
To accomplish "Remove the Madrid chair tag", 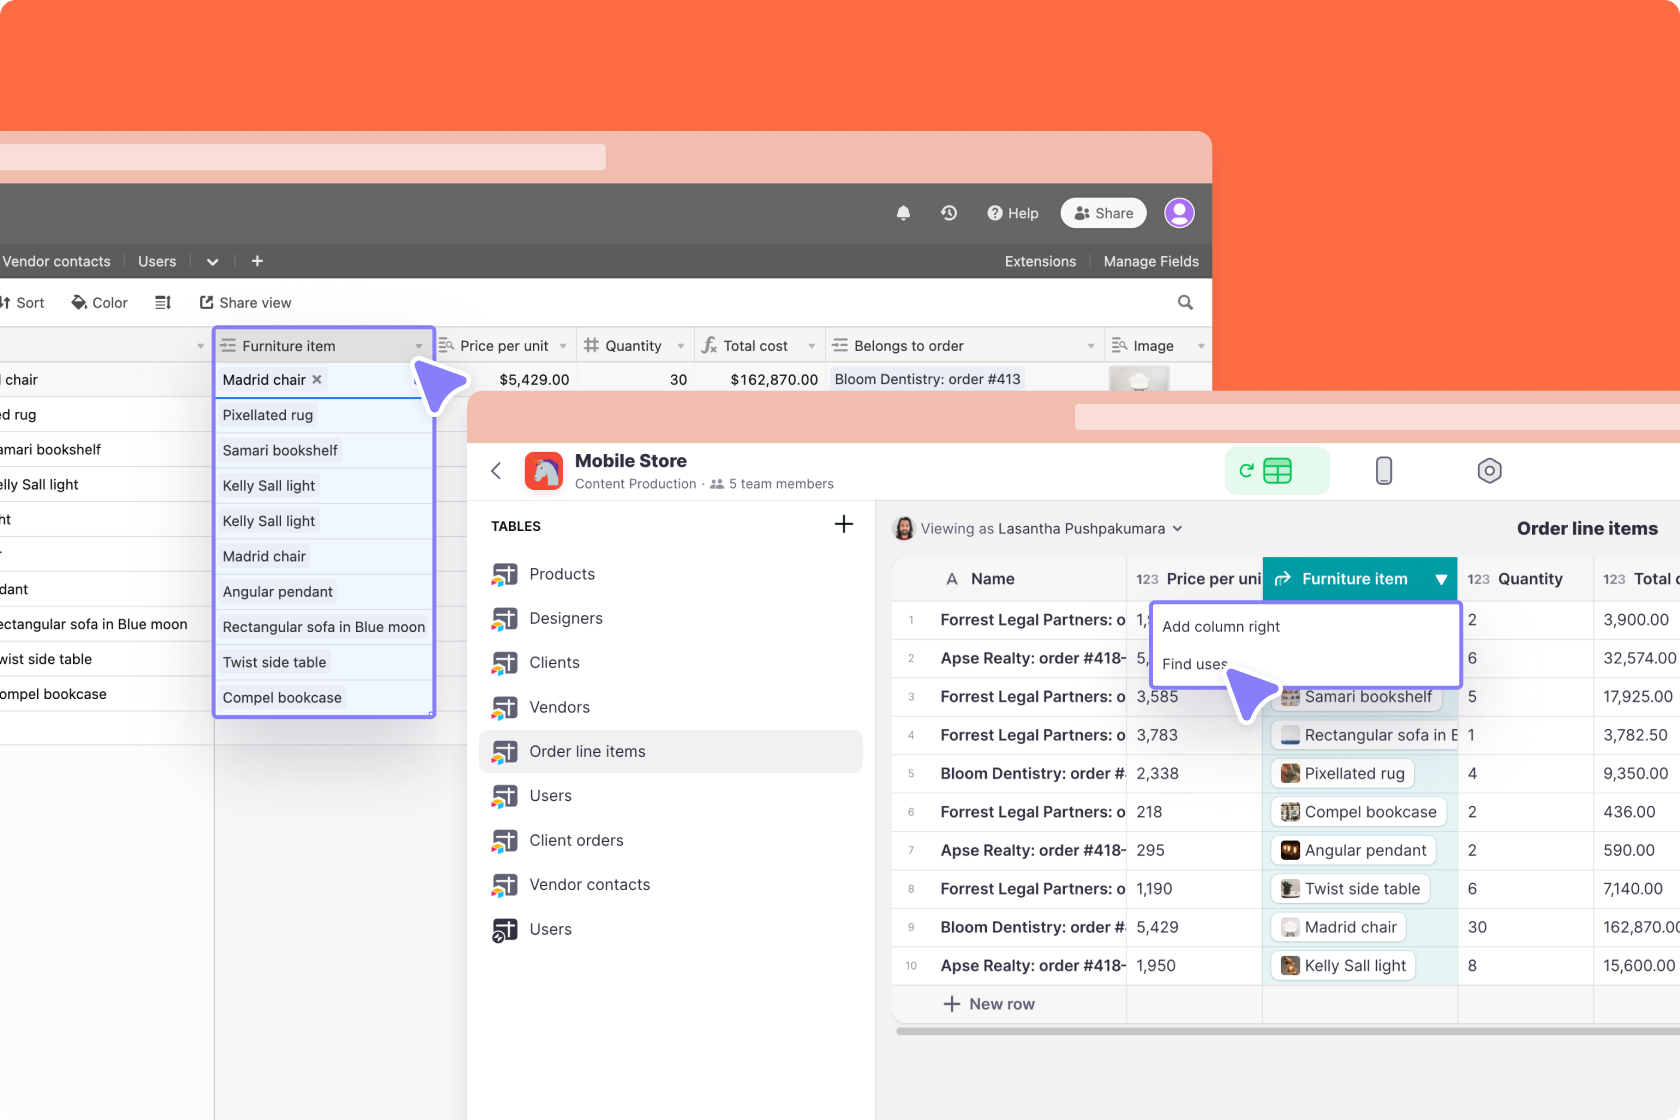I will click(317, 380).
